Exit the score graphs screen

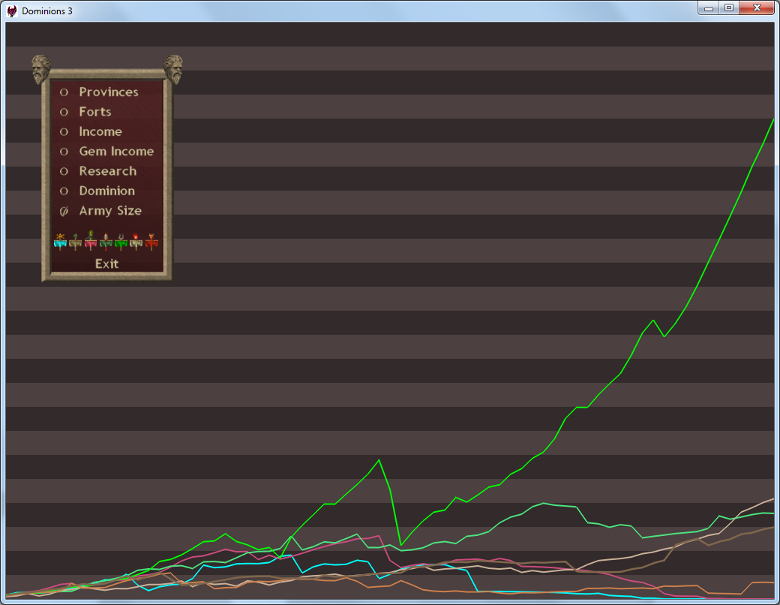[107, 264]
